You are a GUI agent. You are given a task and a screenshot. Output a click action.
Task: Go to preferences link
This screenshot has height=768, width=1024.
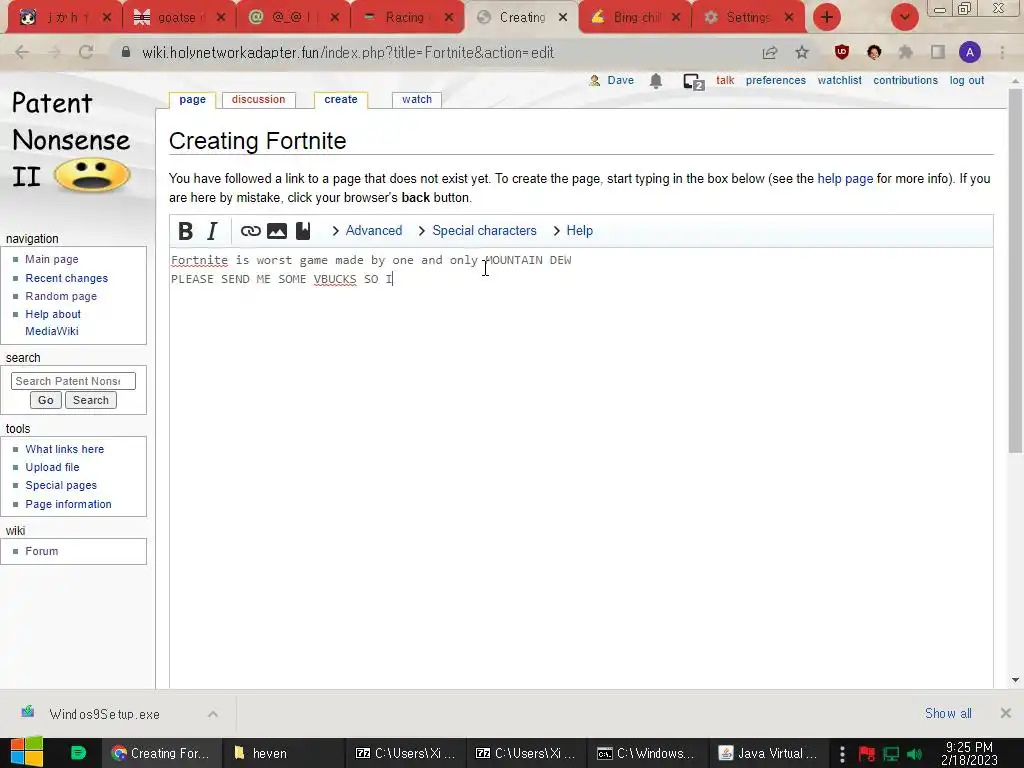(776, 80)
